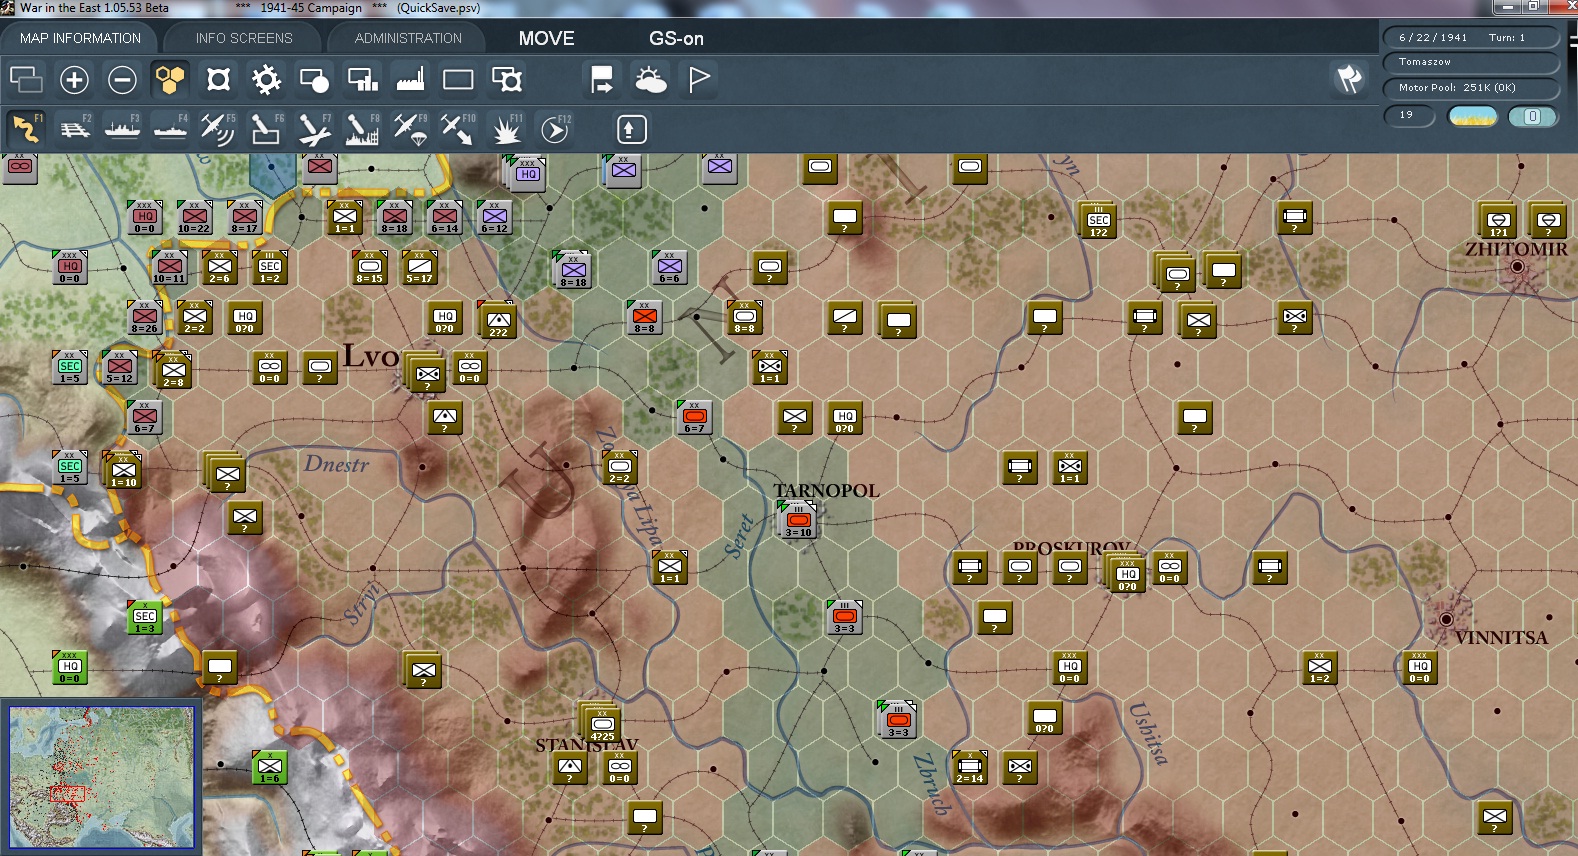Click the rectangle-with-knobbed-square icon in top toolbar

click(x=507, y=79)
